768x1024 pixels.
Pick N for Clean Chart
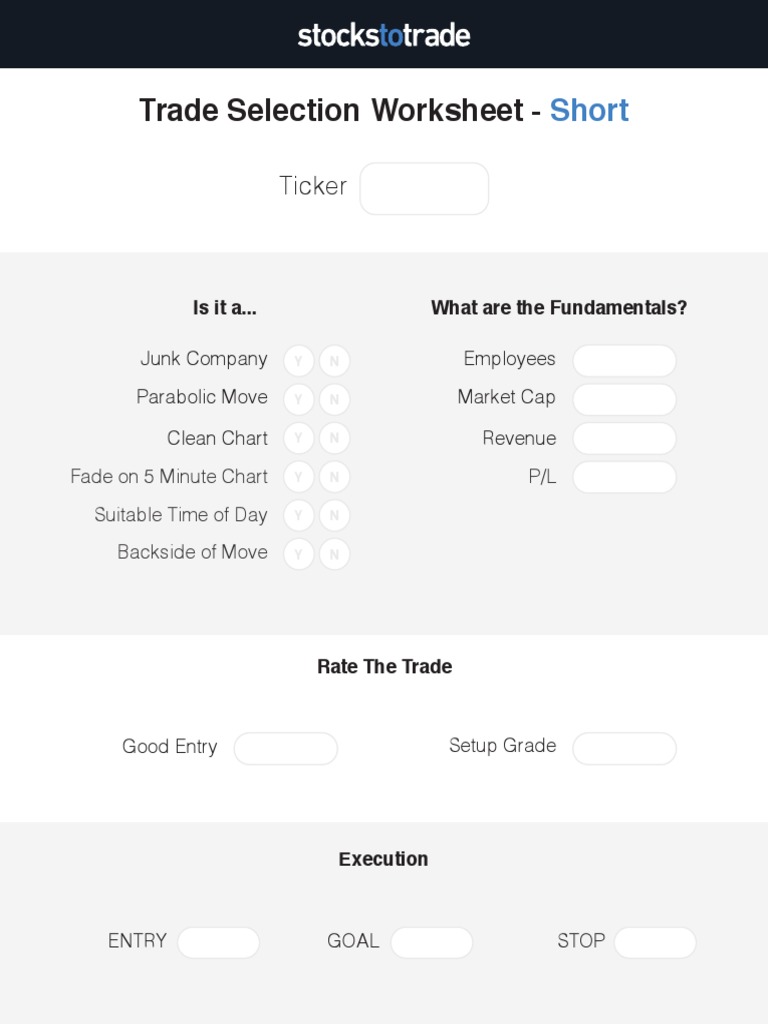[334, 438]
